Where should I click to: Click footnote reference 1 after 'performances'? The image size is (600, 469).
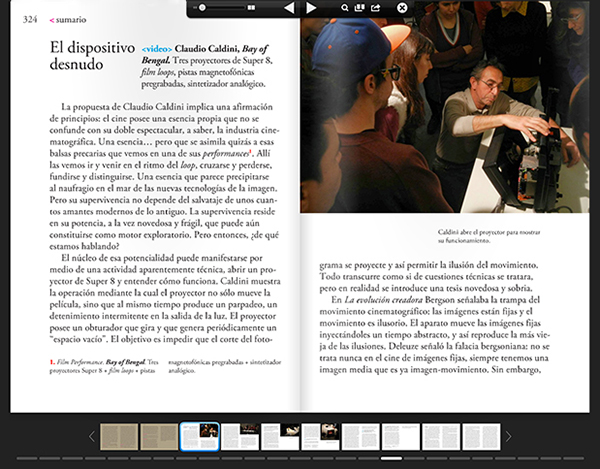250,151
